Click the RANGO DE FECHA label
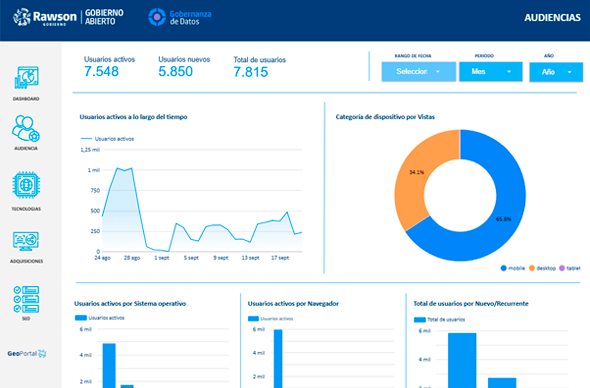590x388 pixels. click(x=413, y=56)
